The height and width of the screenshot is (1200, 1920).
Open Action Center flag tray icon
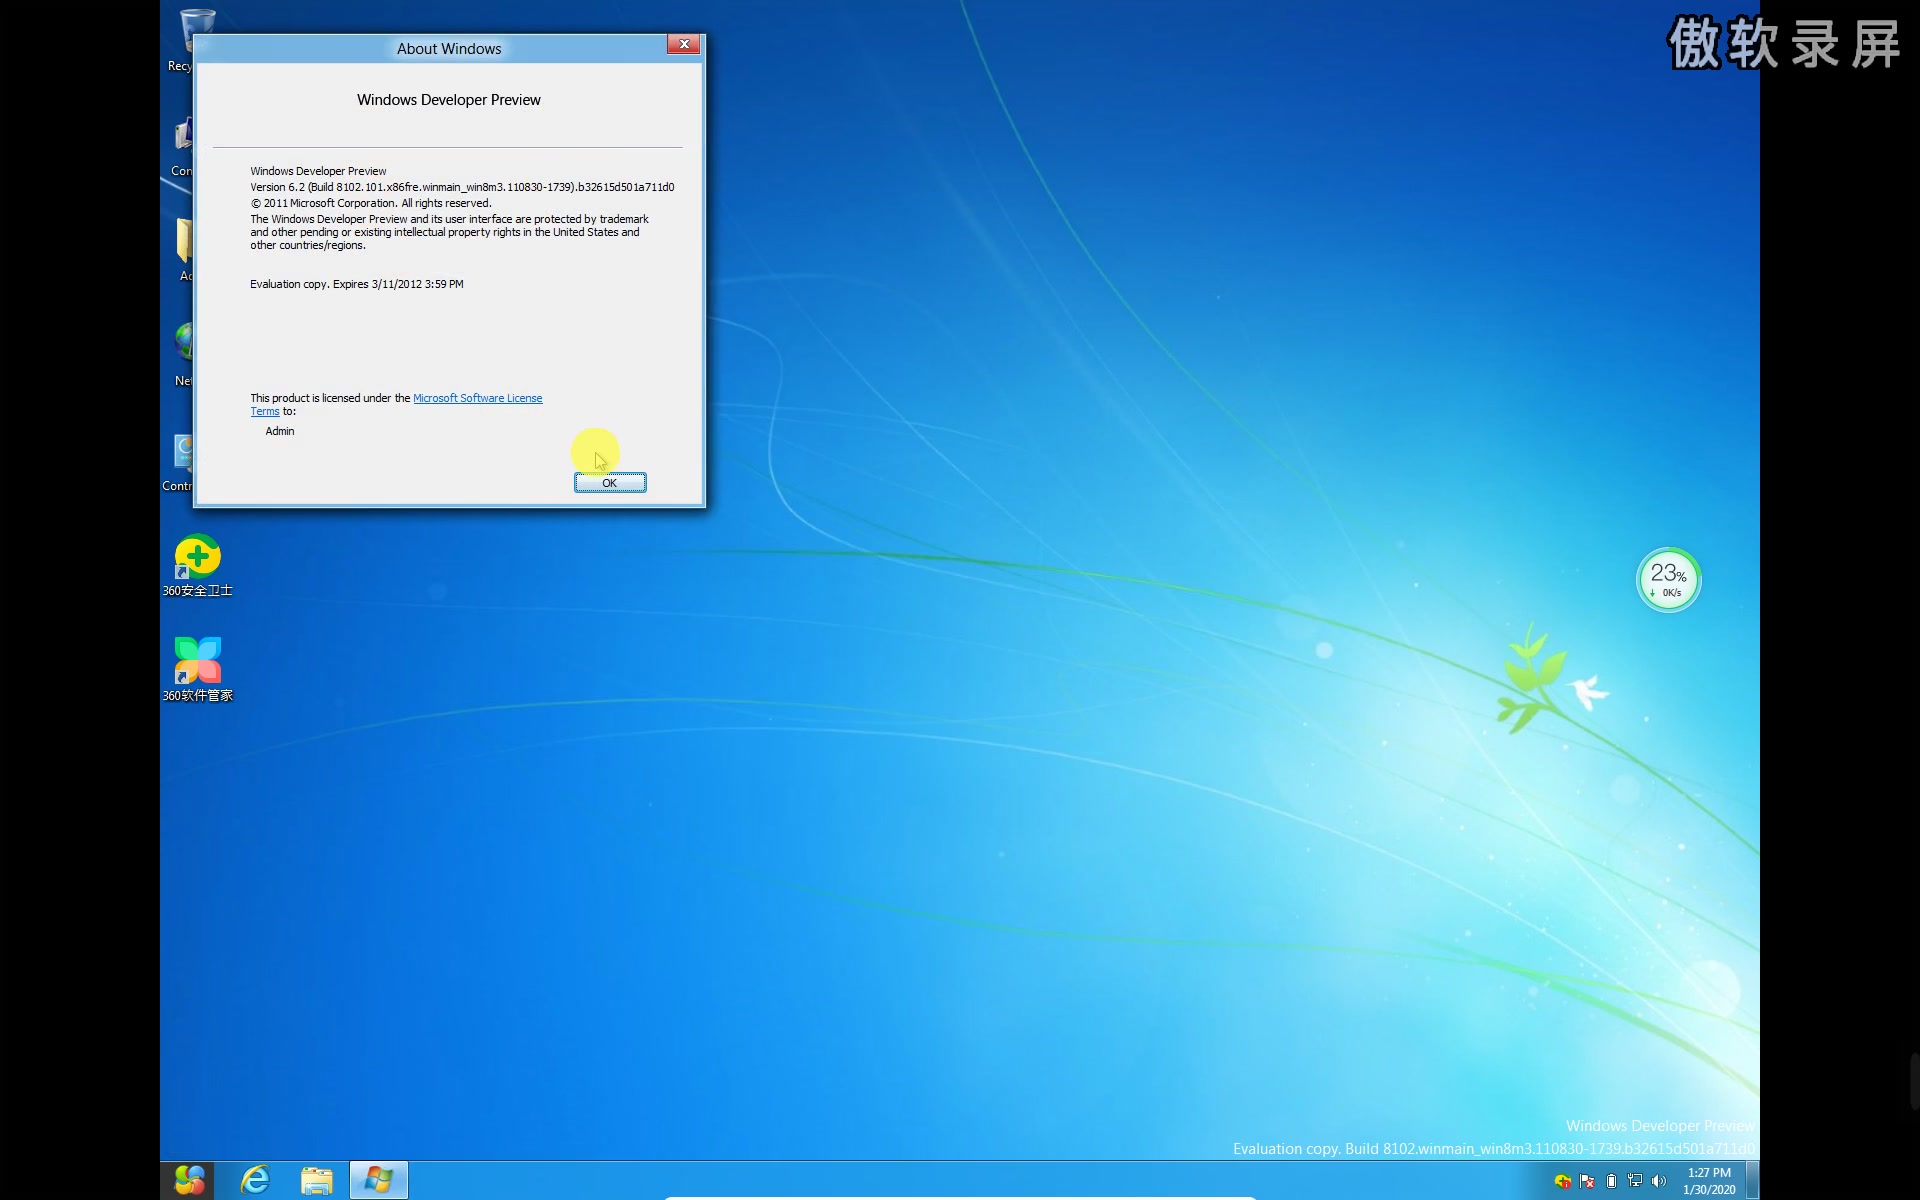pyautogui.click(x=1587, y=1181)
